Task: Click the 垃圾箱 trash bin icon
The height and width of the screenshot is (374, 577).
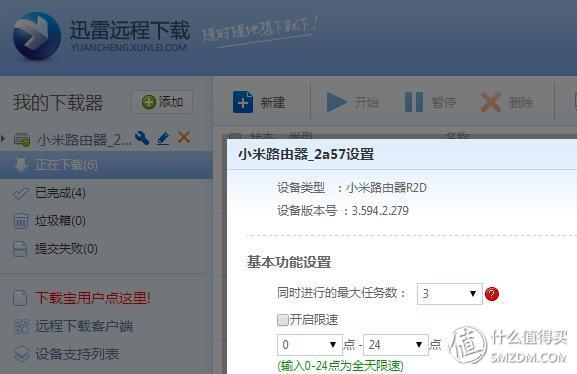Action: (x=20, y=221)
